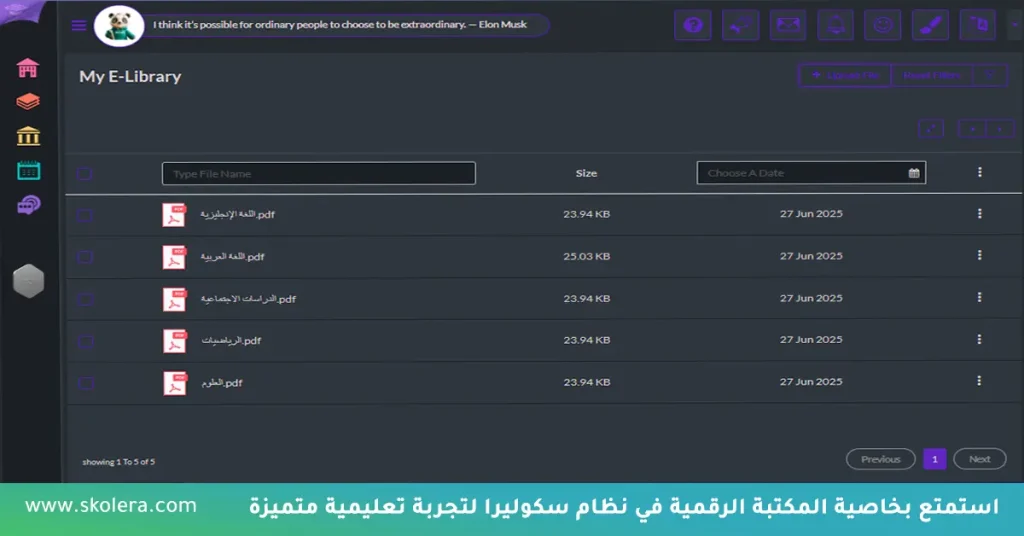The width and height of the screenshot is (1024, 536).
Task: Click the smiley face icon
Action: click(x=883, y=25)
